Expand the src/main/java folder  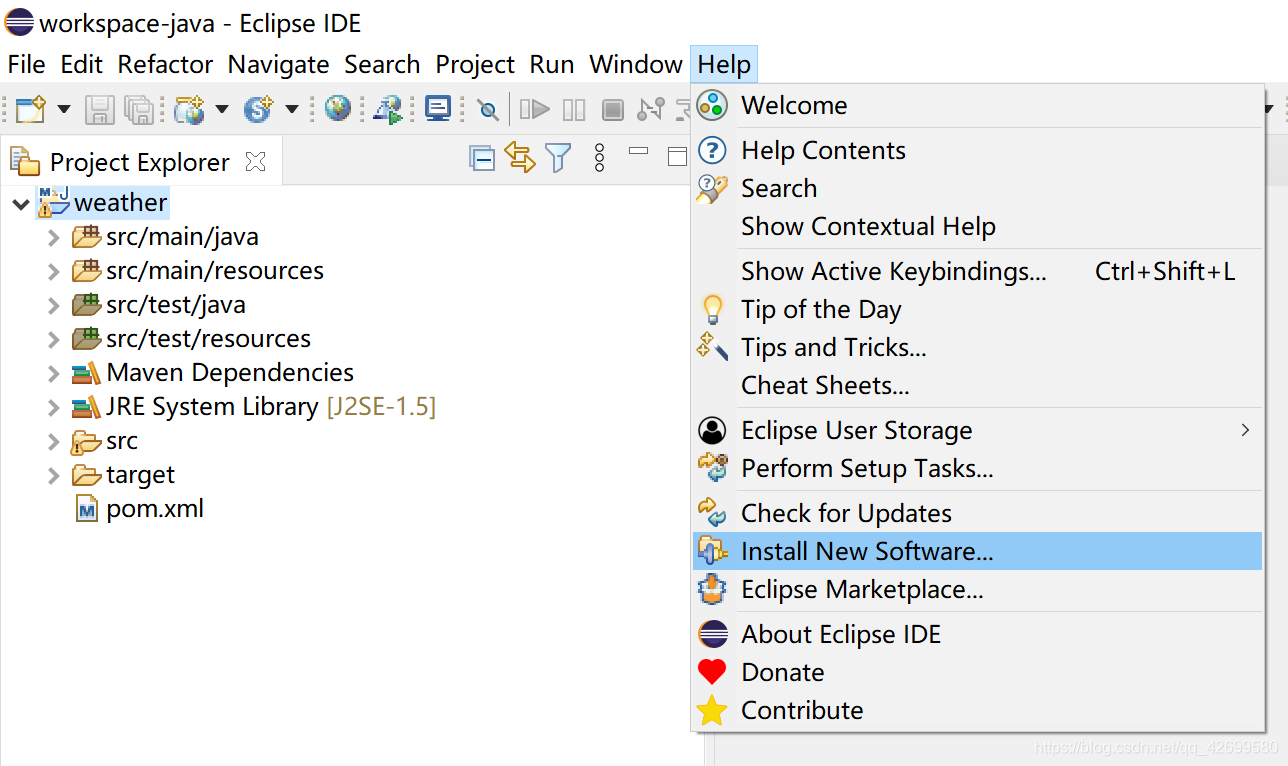tap(54, 238)
